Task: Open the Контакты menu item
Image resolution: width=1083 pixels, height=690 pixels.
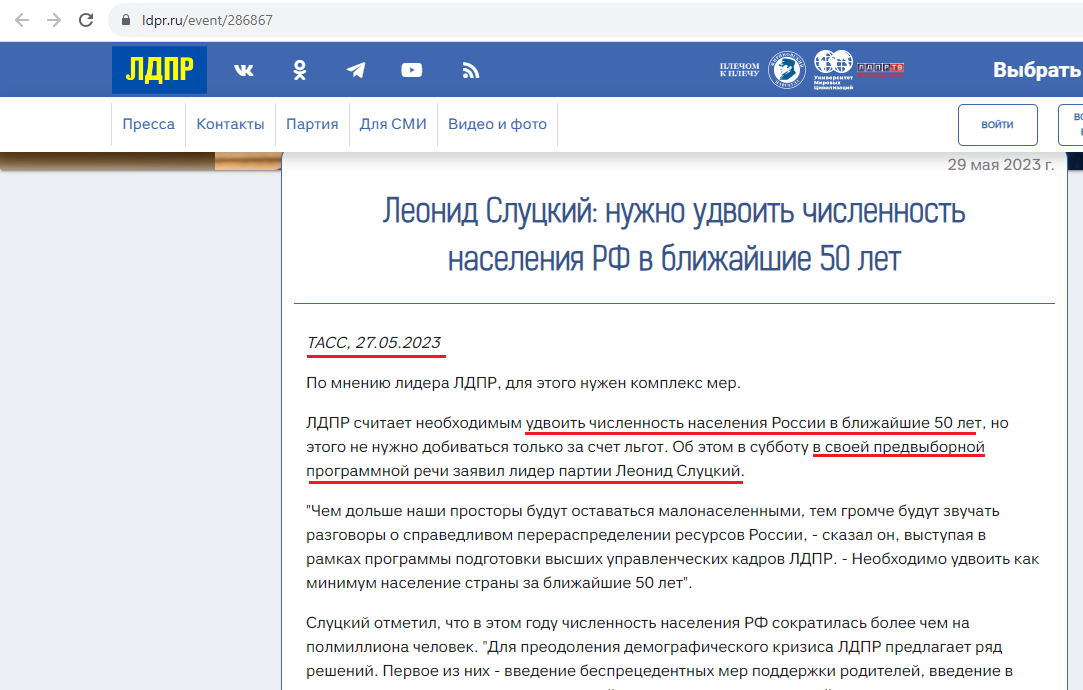Action: pos(230,124)
